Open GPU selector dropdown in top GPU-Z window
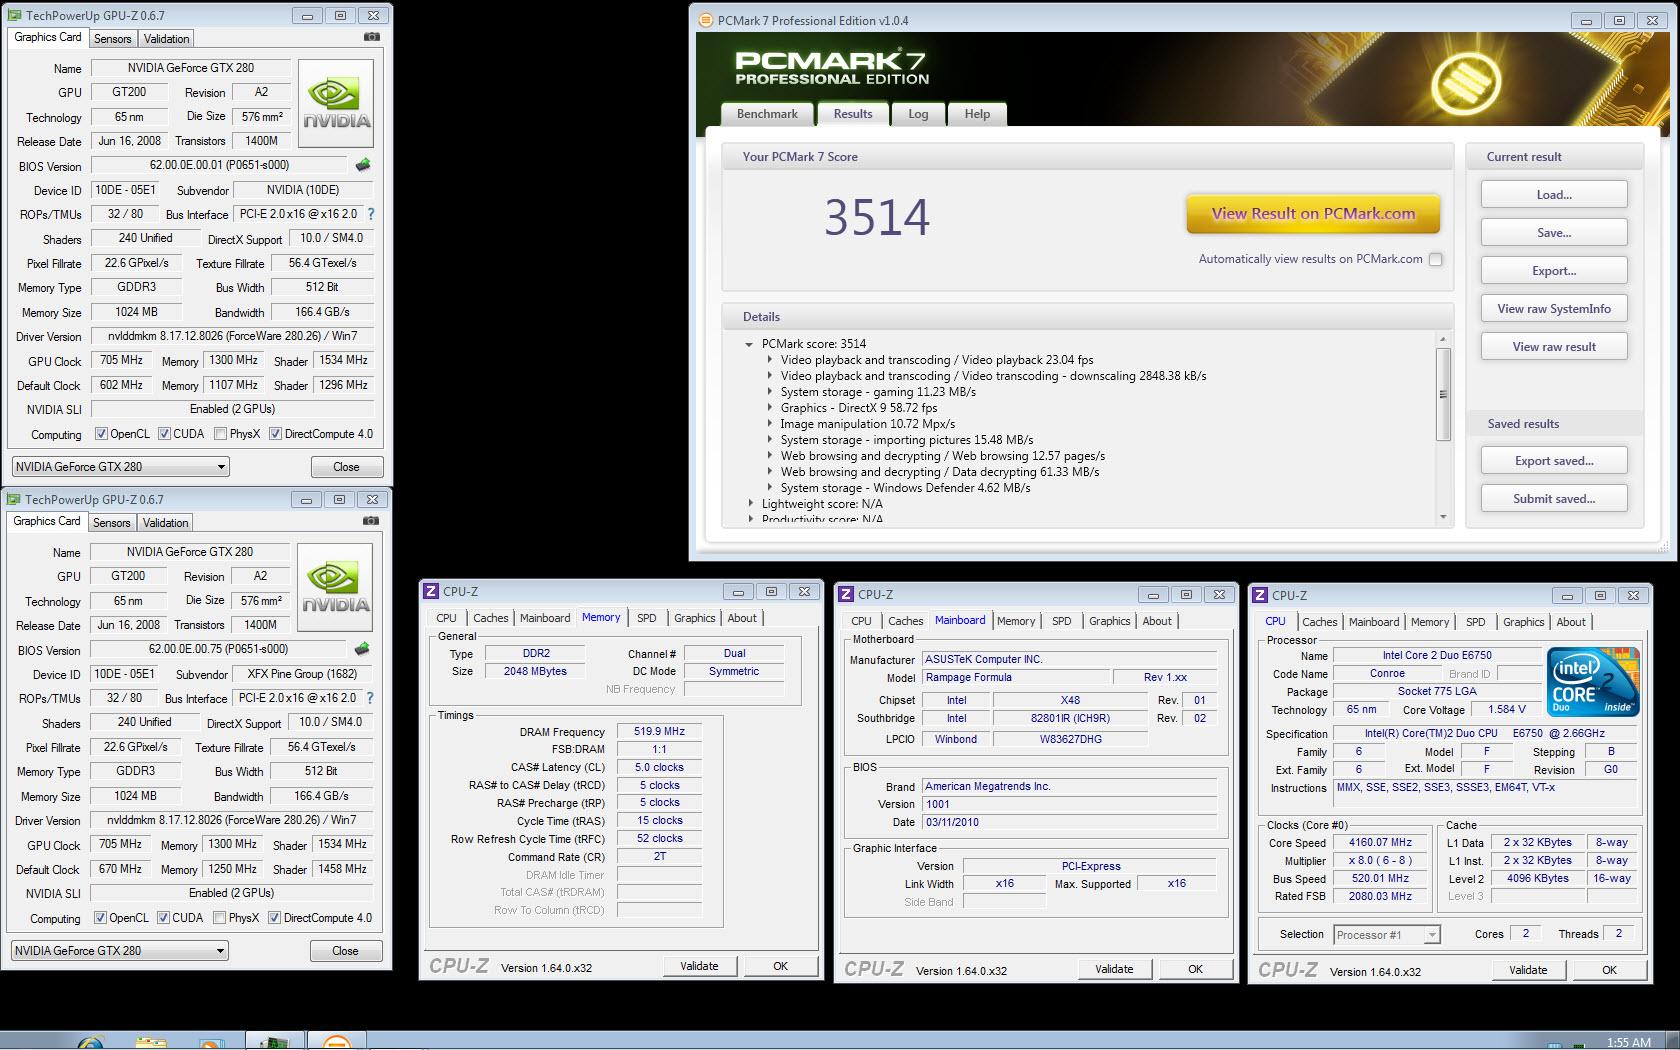Screen dimensions: 1680x1050 [x=121, y=467]
